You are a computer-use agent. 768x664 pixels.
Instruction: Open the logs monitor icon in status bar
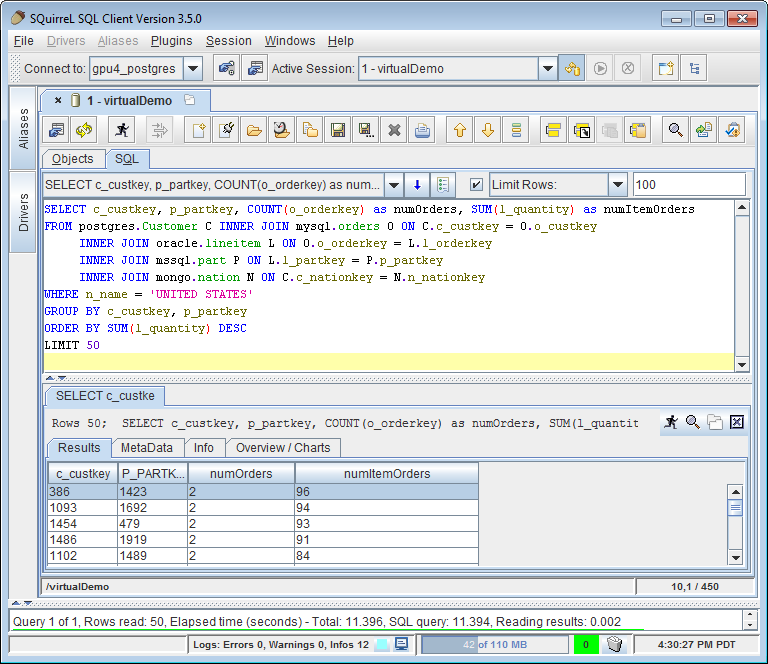pyautogui.click(x=401, y=644)
